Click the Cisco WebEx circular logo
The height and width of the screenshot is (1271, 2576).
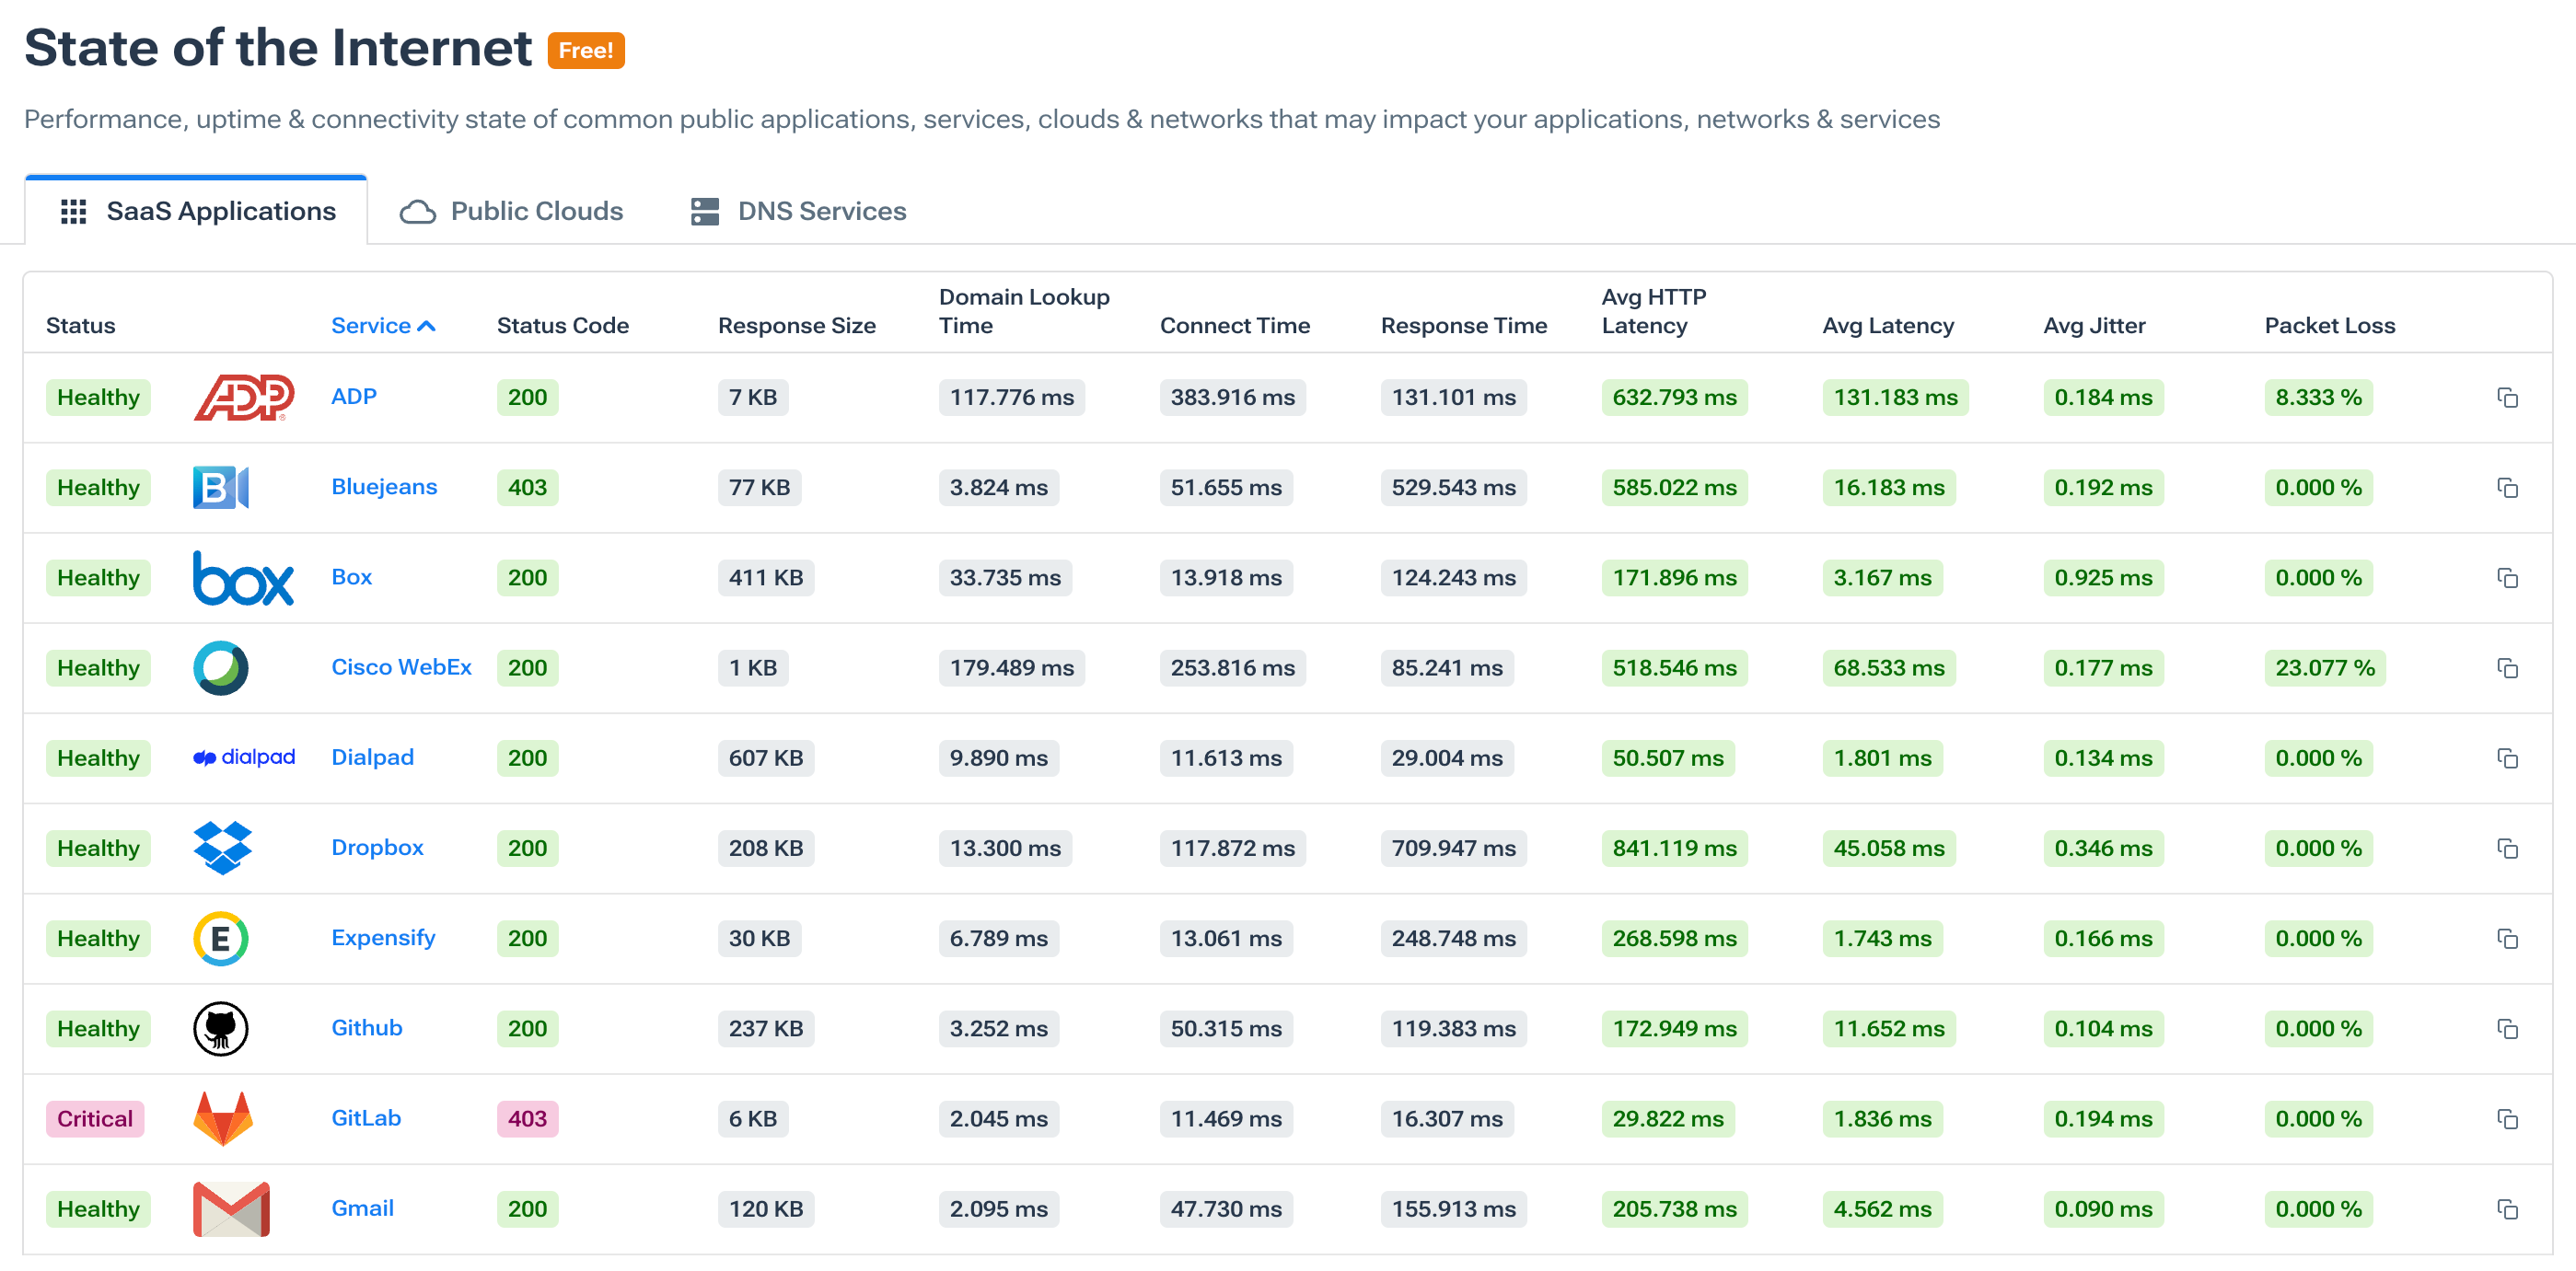(221, 668)
